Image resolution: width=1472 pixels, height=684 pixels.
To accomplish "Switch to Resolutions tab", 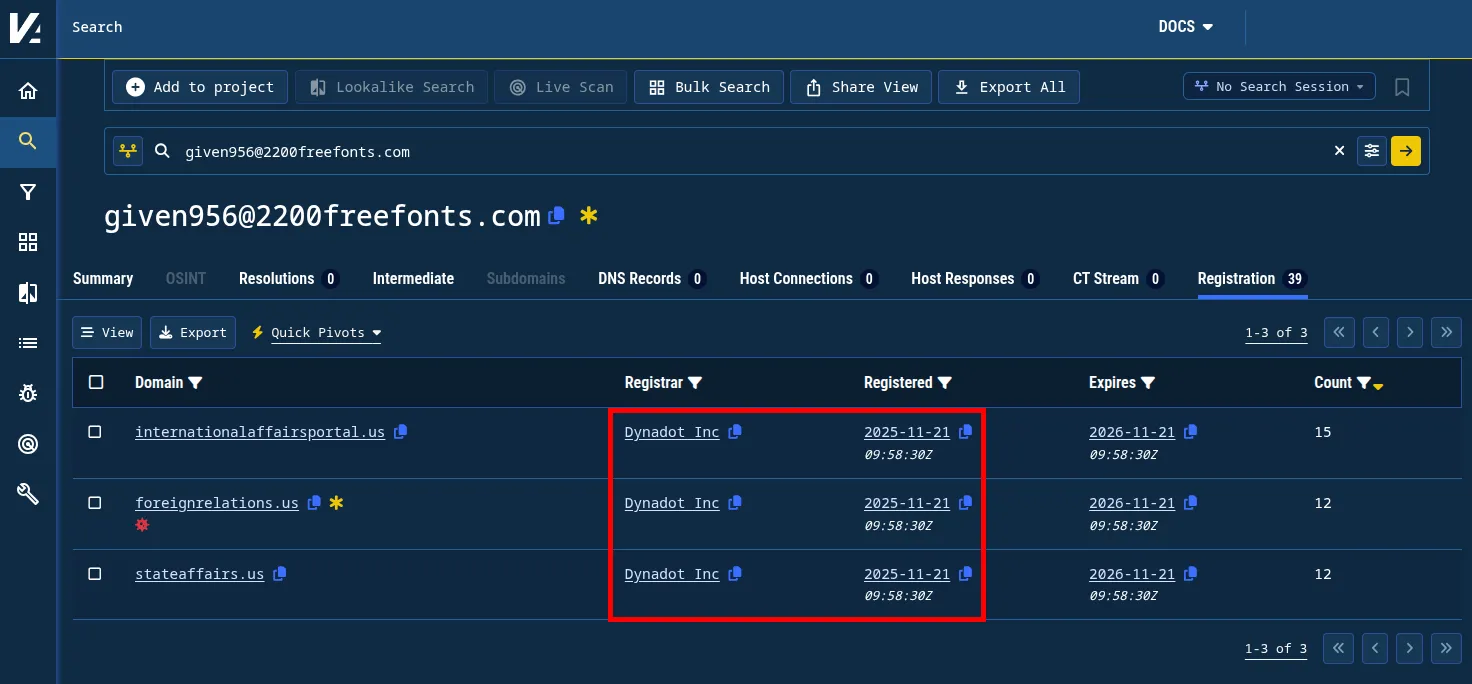I will tap(289, 279).
